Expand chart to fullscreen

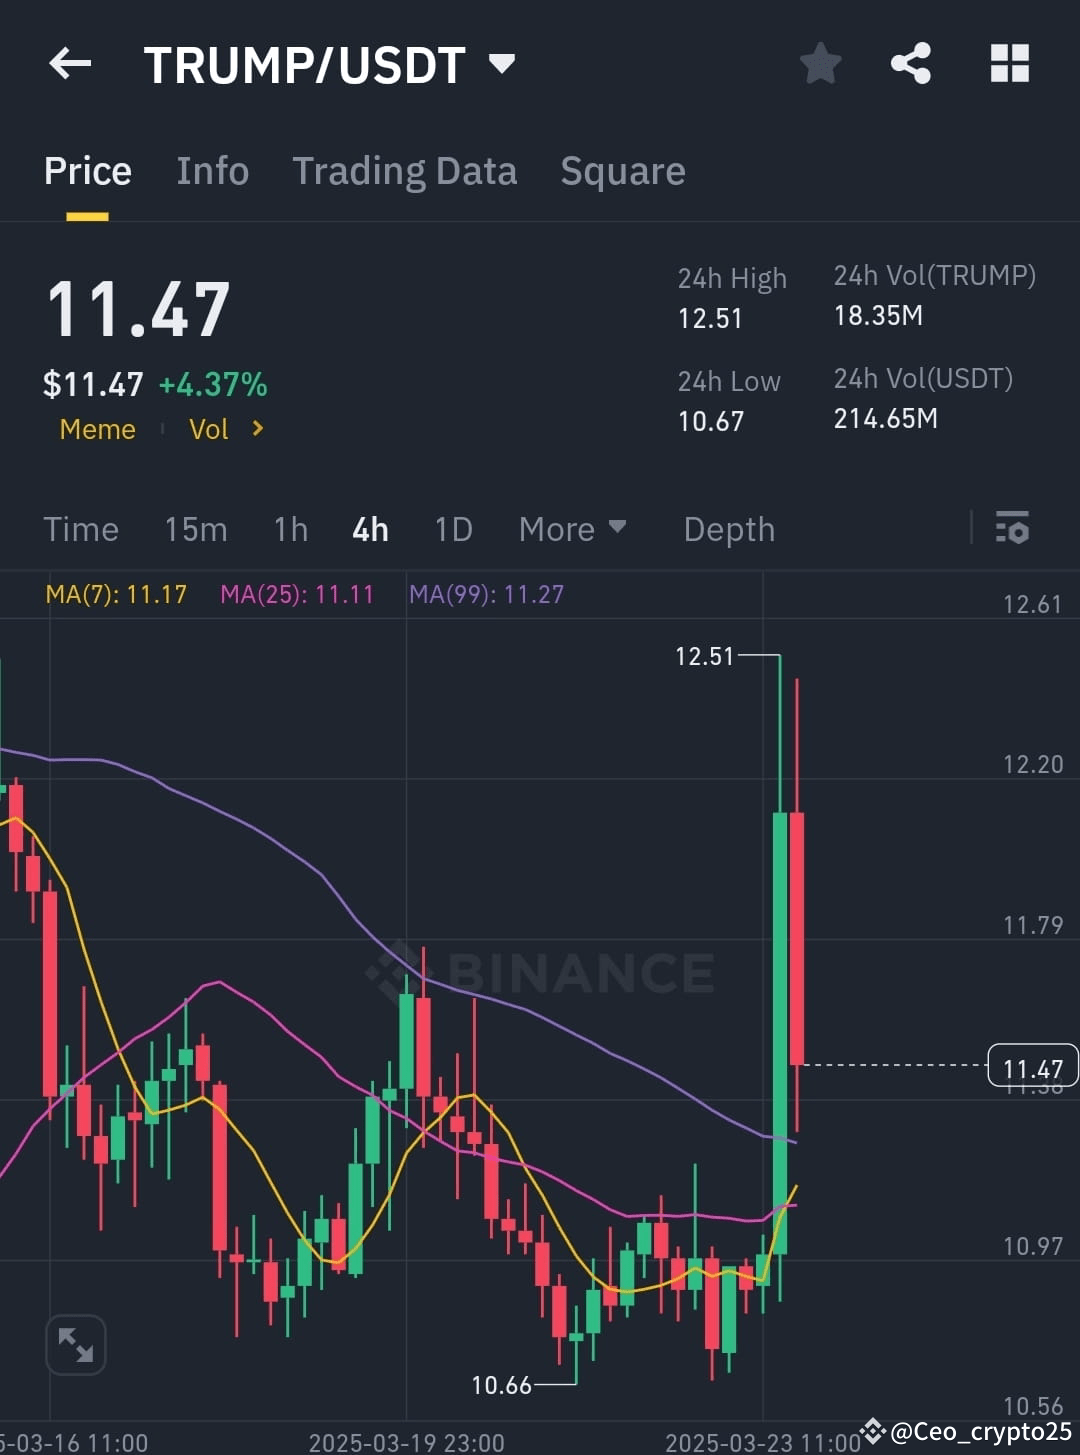point(76,1345)
